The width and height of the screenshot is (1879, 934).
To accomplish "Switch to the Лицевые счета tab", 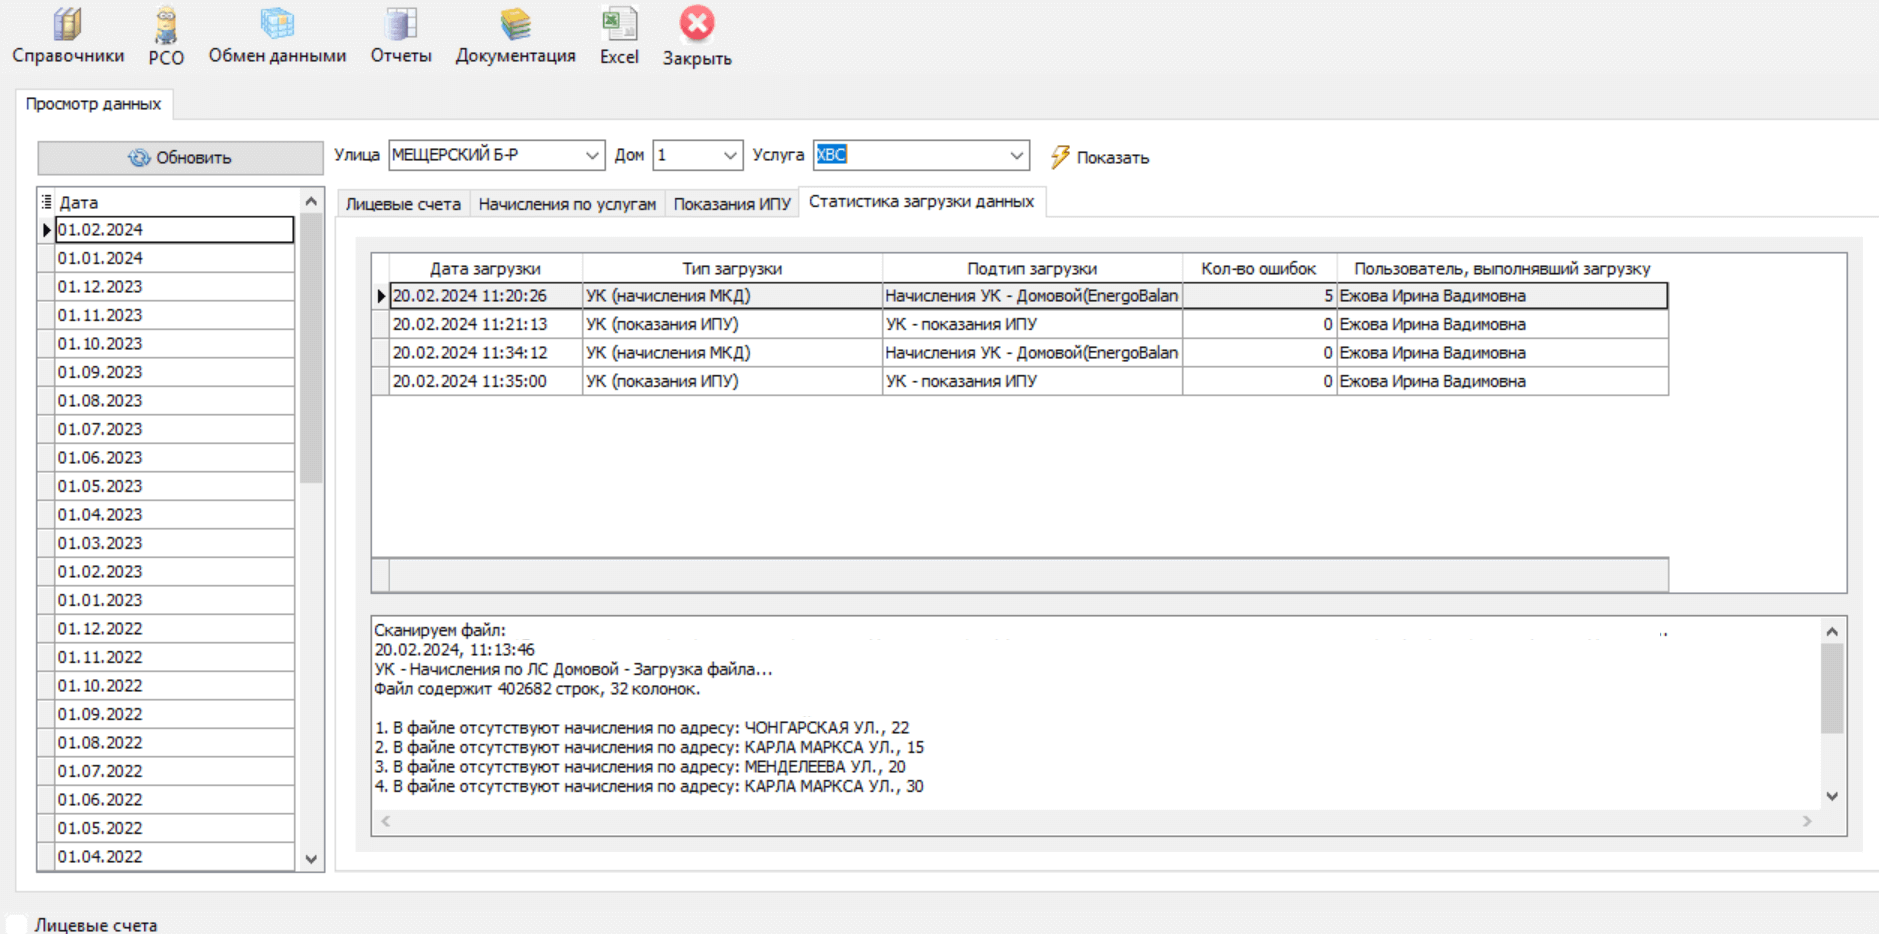I will 403,204.
